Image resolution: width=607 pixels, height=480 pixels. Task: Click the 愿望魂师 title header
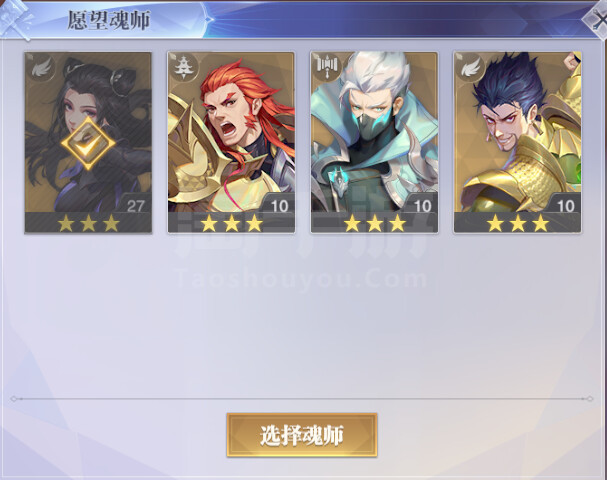coord(109,20)
